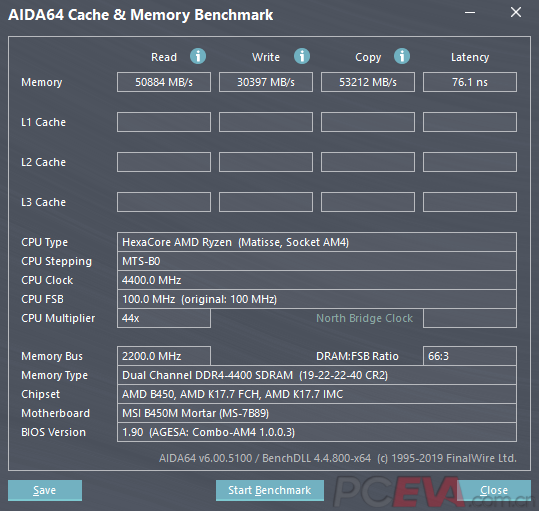The image size is (539, 511).
Task: Click the empty North Bridge Clock field
Action: click(x=470, y=318)
